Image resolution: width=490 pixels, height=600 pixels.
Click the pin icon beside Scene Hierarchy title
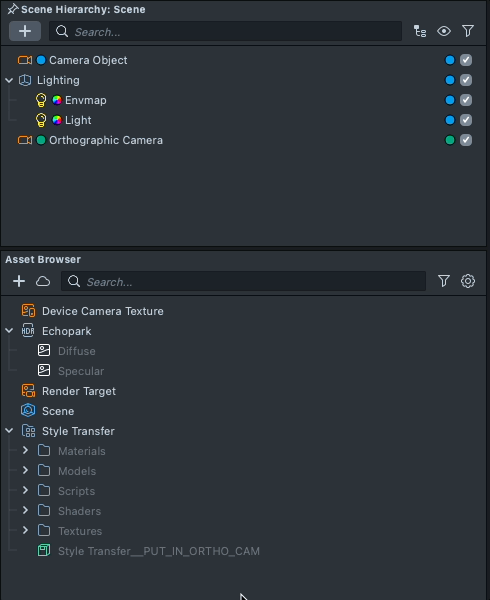[x=13, y=9]
